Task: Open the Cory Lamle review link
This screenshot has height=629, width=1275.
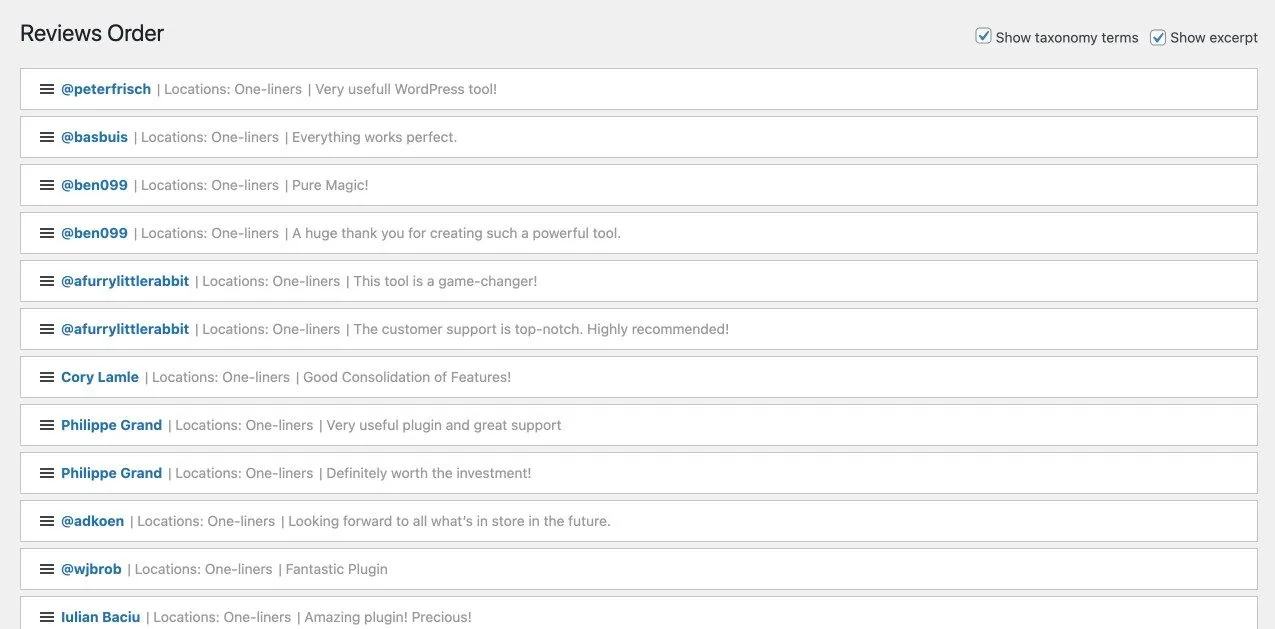Action: pyautogui.click(x=100, y=377)
